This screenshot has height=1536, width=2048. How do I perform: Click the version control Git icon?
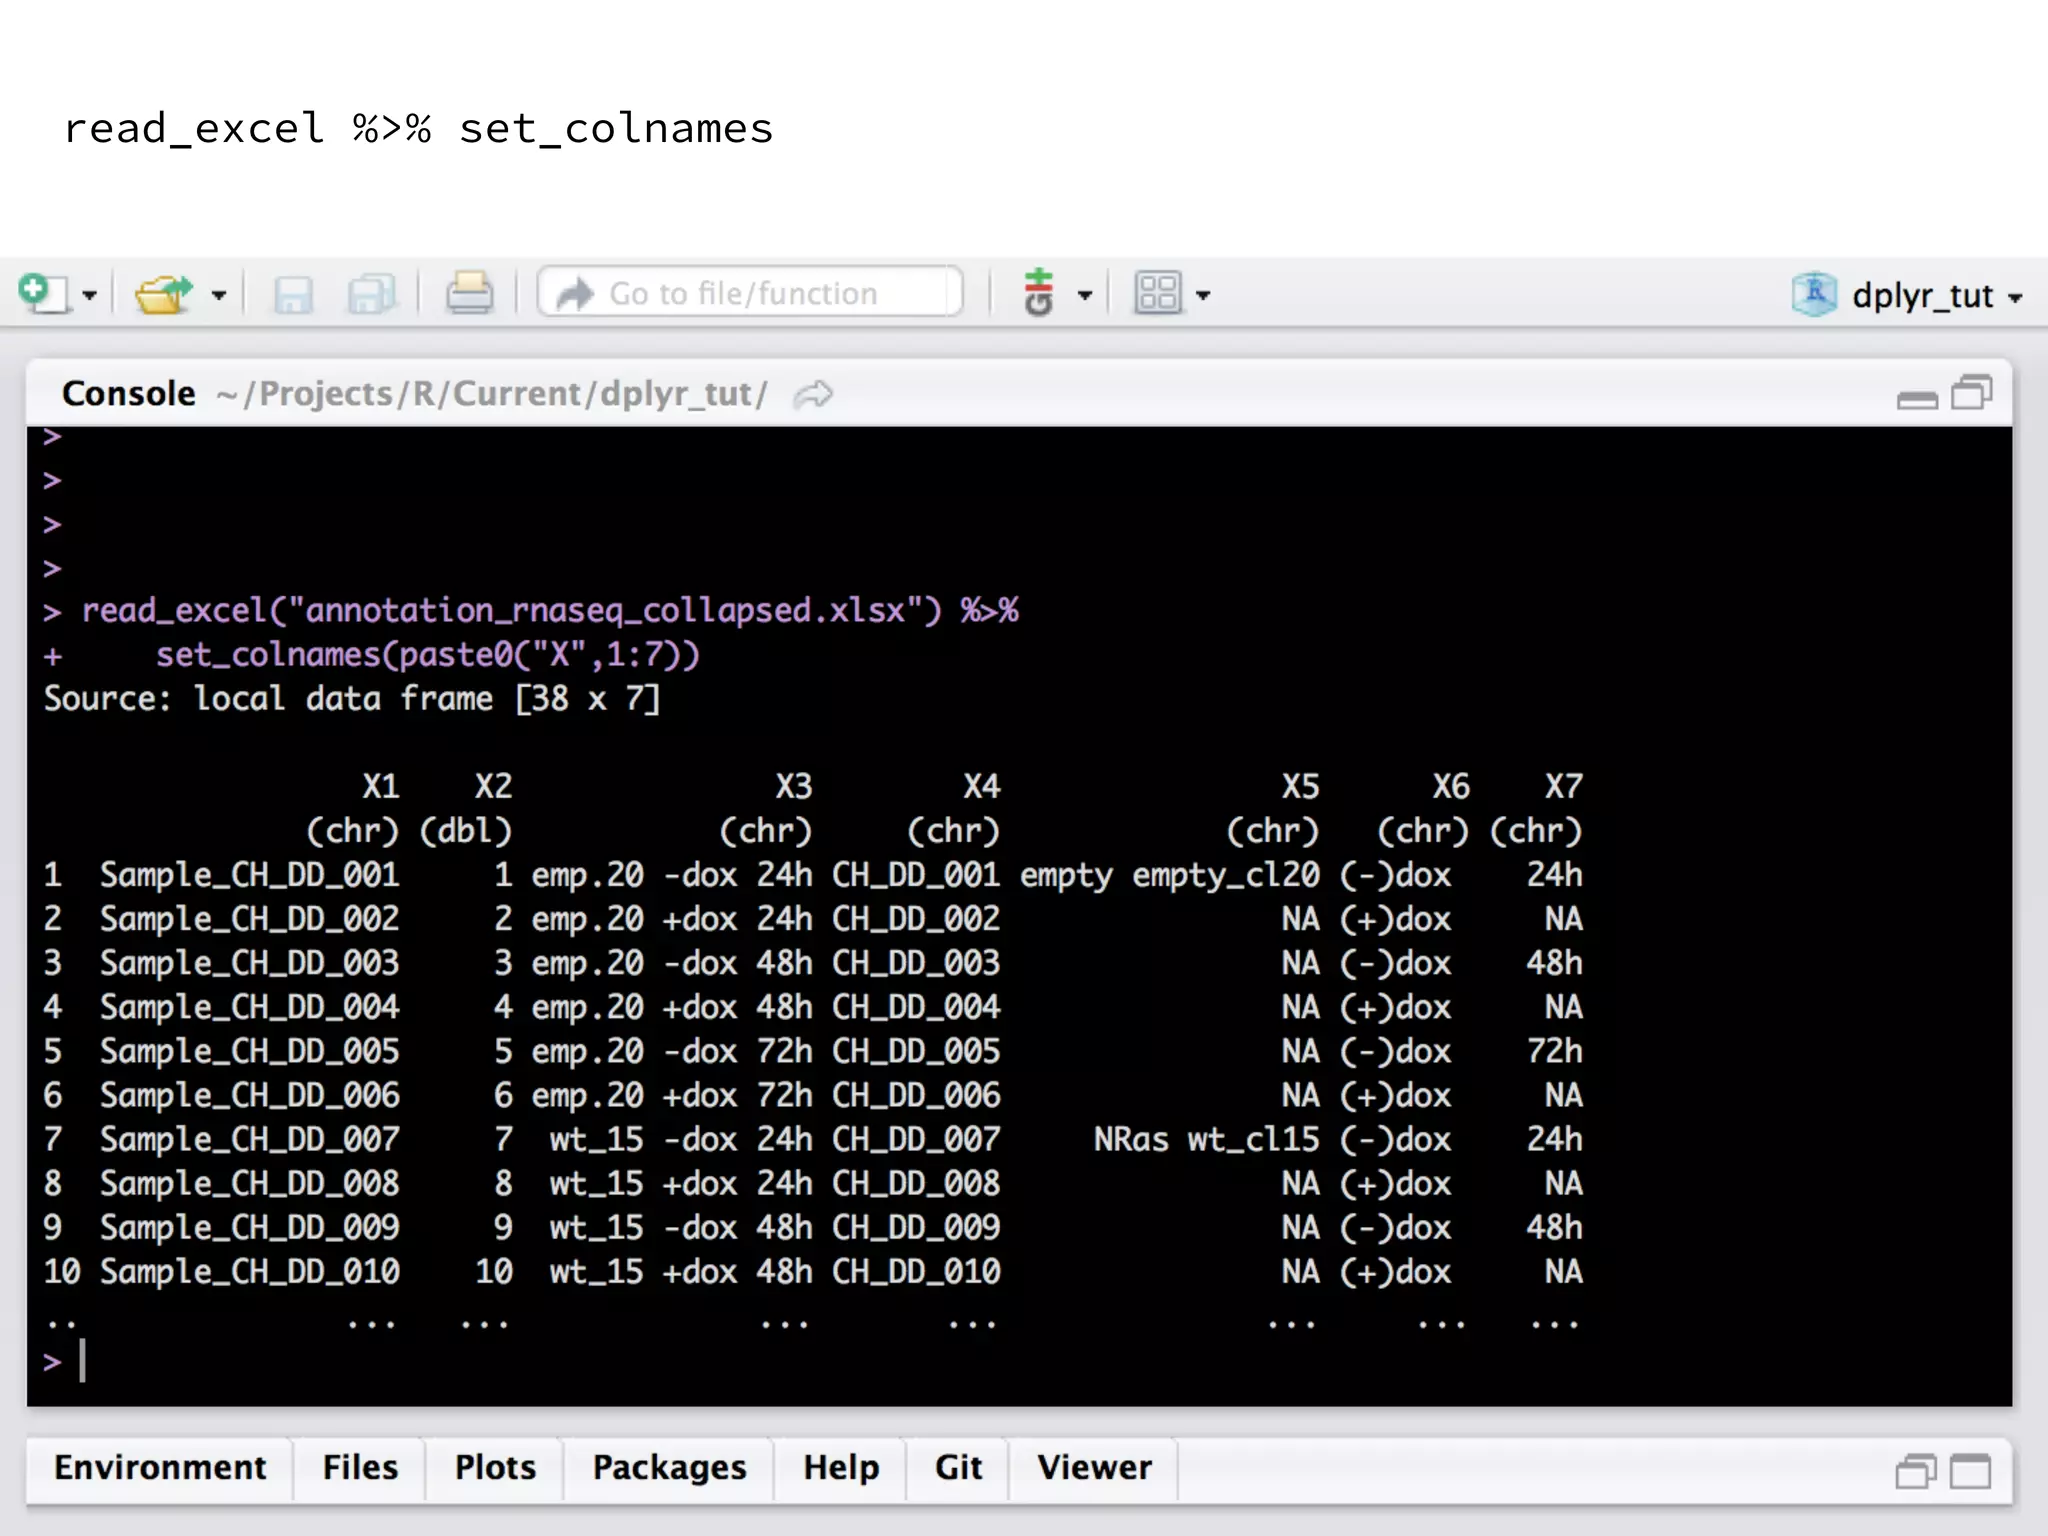[x=1039, y=292]
